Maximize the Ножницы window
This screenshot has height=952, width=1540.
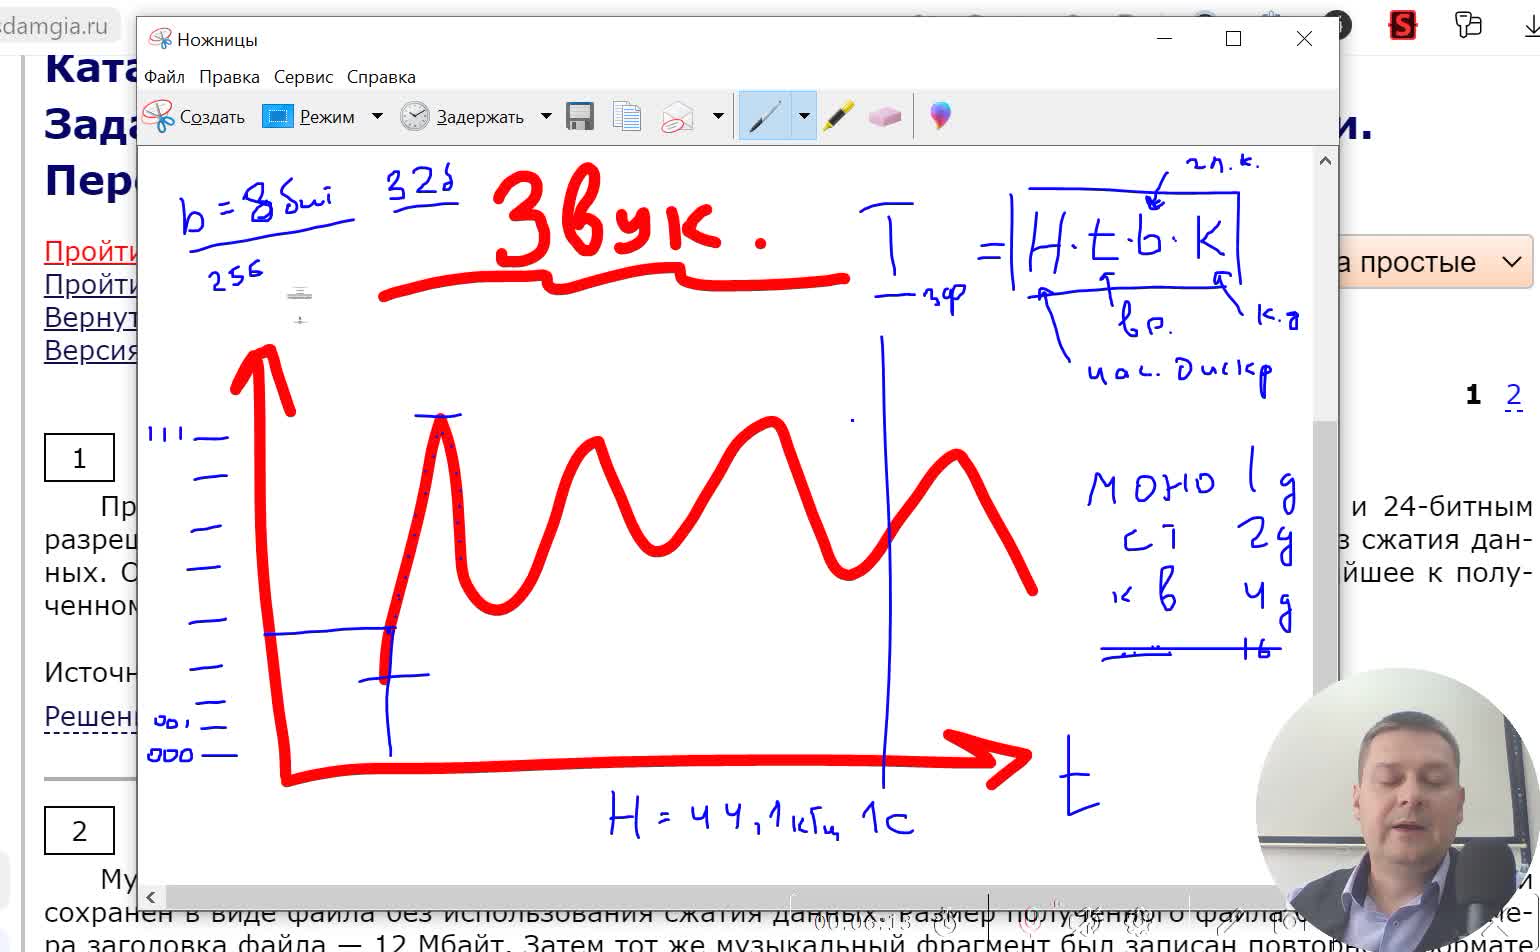pos(1233,39)
